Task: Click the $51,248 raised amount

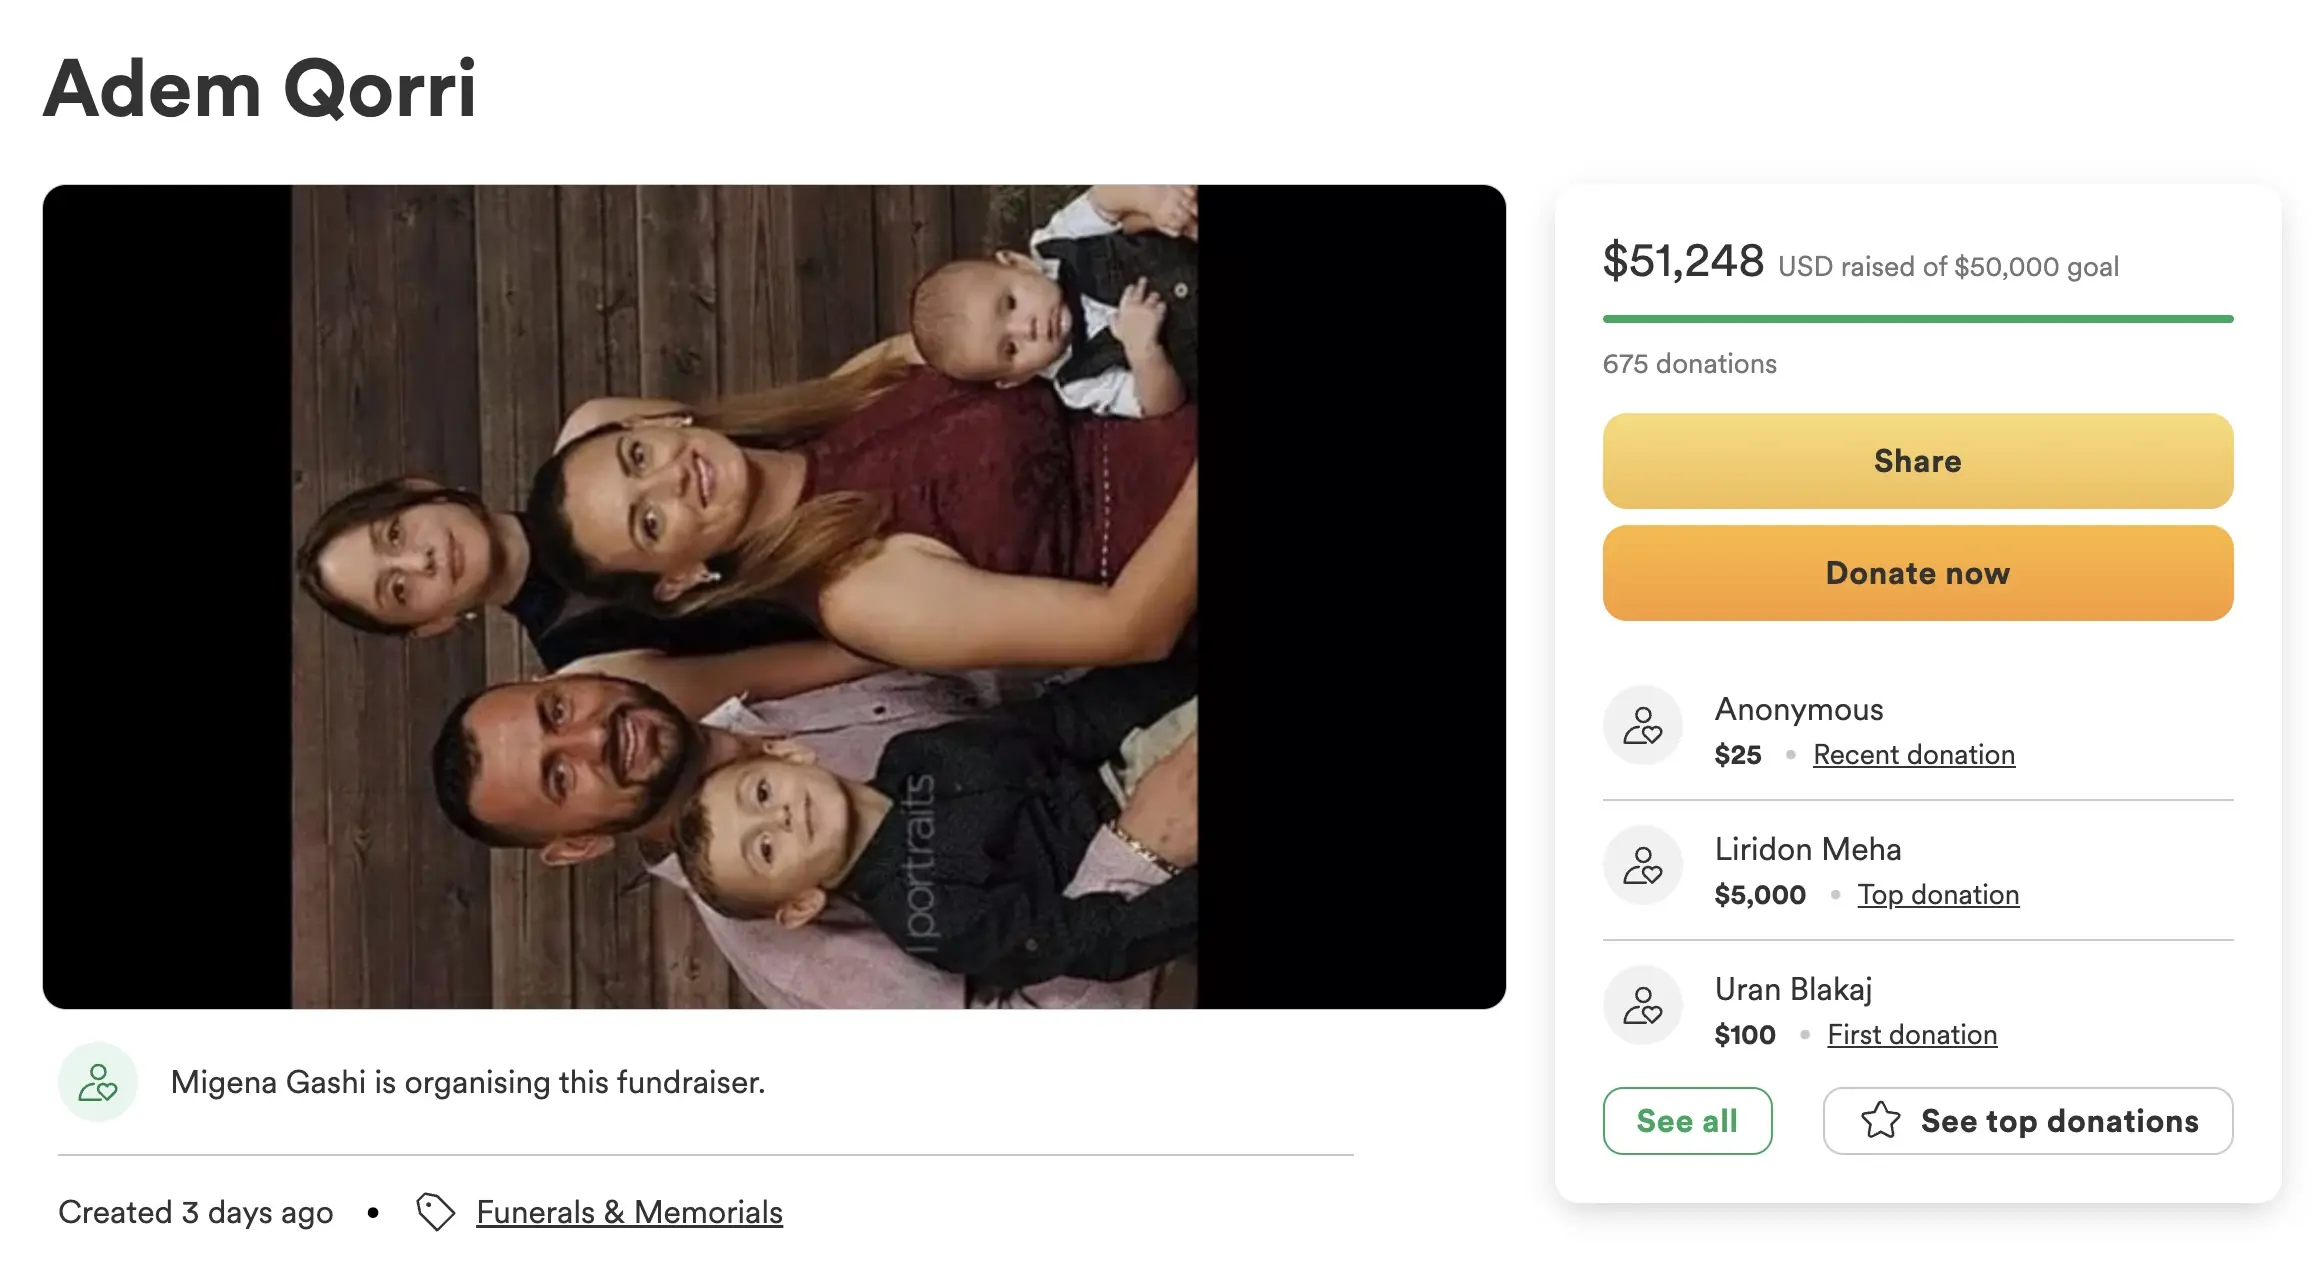Action: coord(1683,262)
